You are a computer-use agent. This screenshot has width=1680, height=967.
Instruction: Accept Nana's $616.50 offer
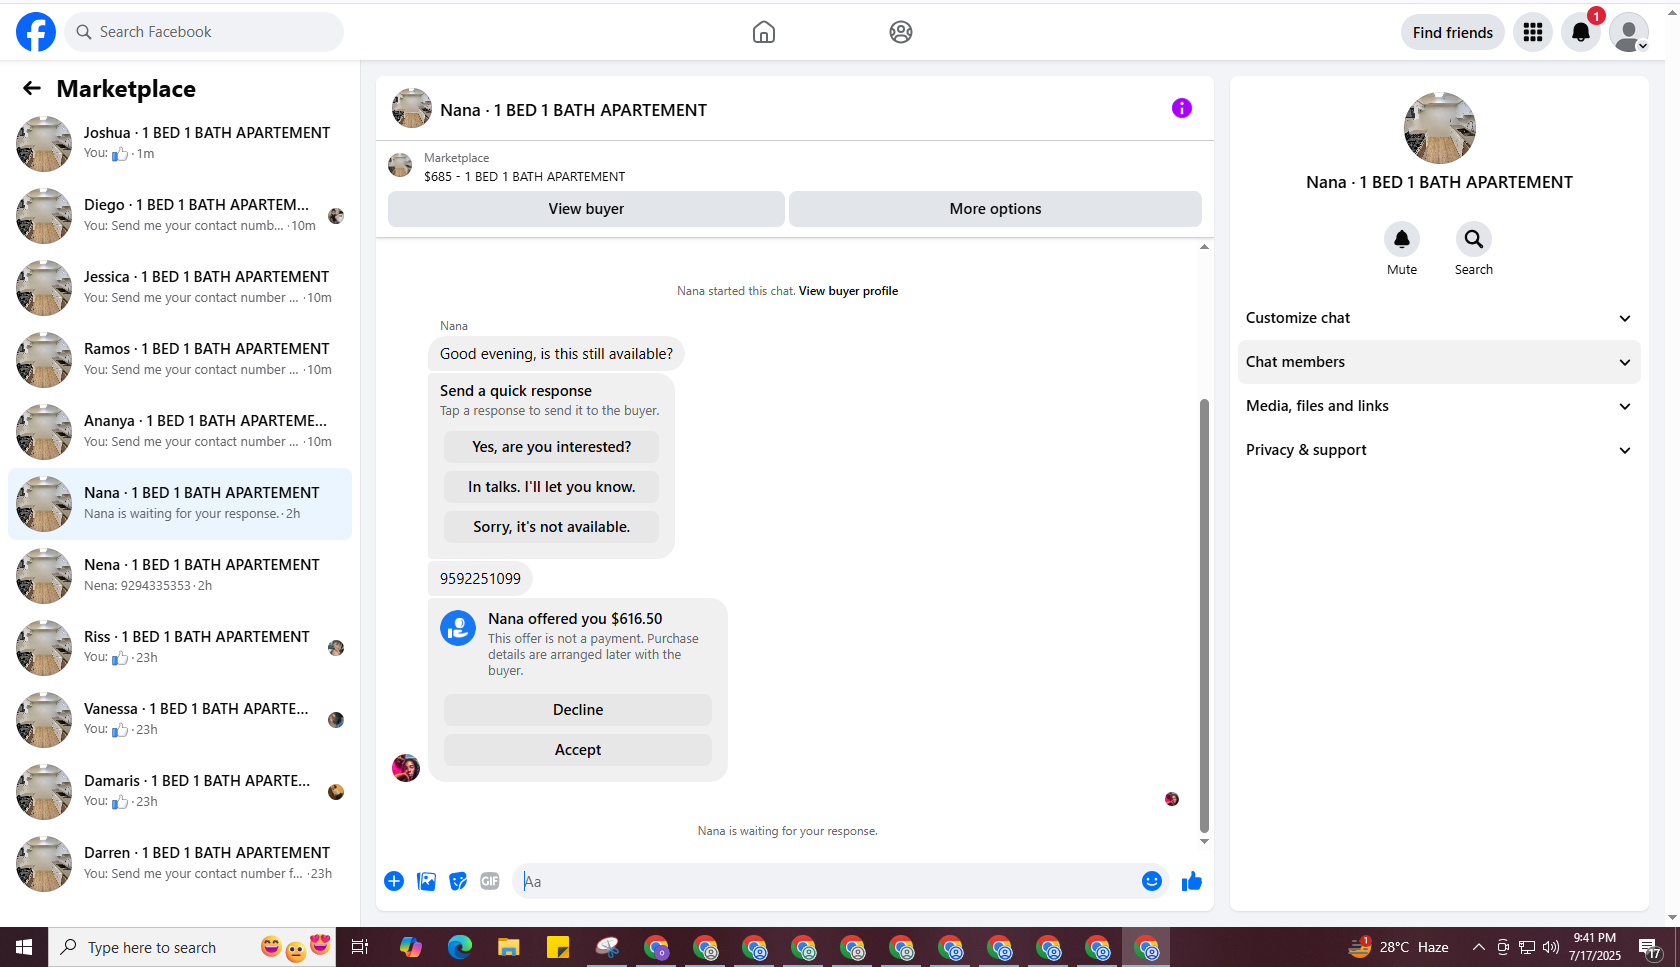click(578, 750)
